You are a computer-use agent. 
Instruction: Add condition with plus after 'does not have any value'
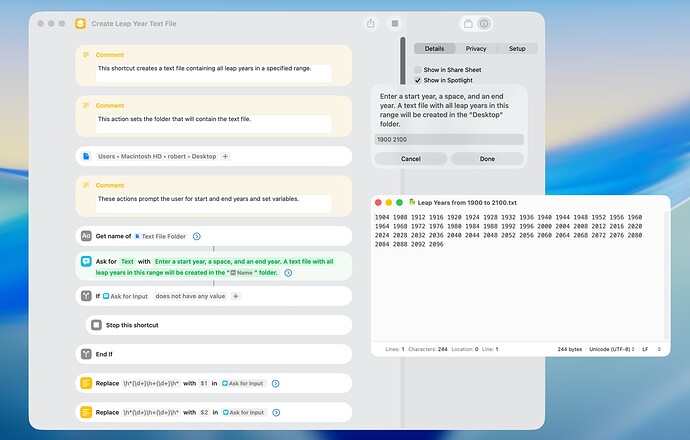(236, 296)
